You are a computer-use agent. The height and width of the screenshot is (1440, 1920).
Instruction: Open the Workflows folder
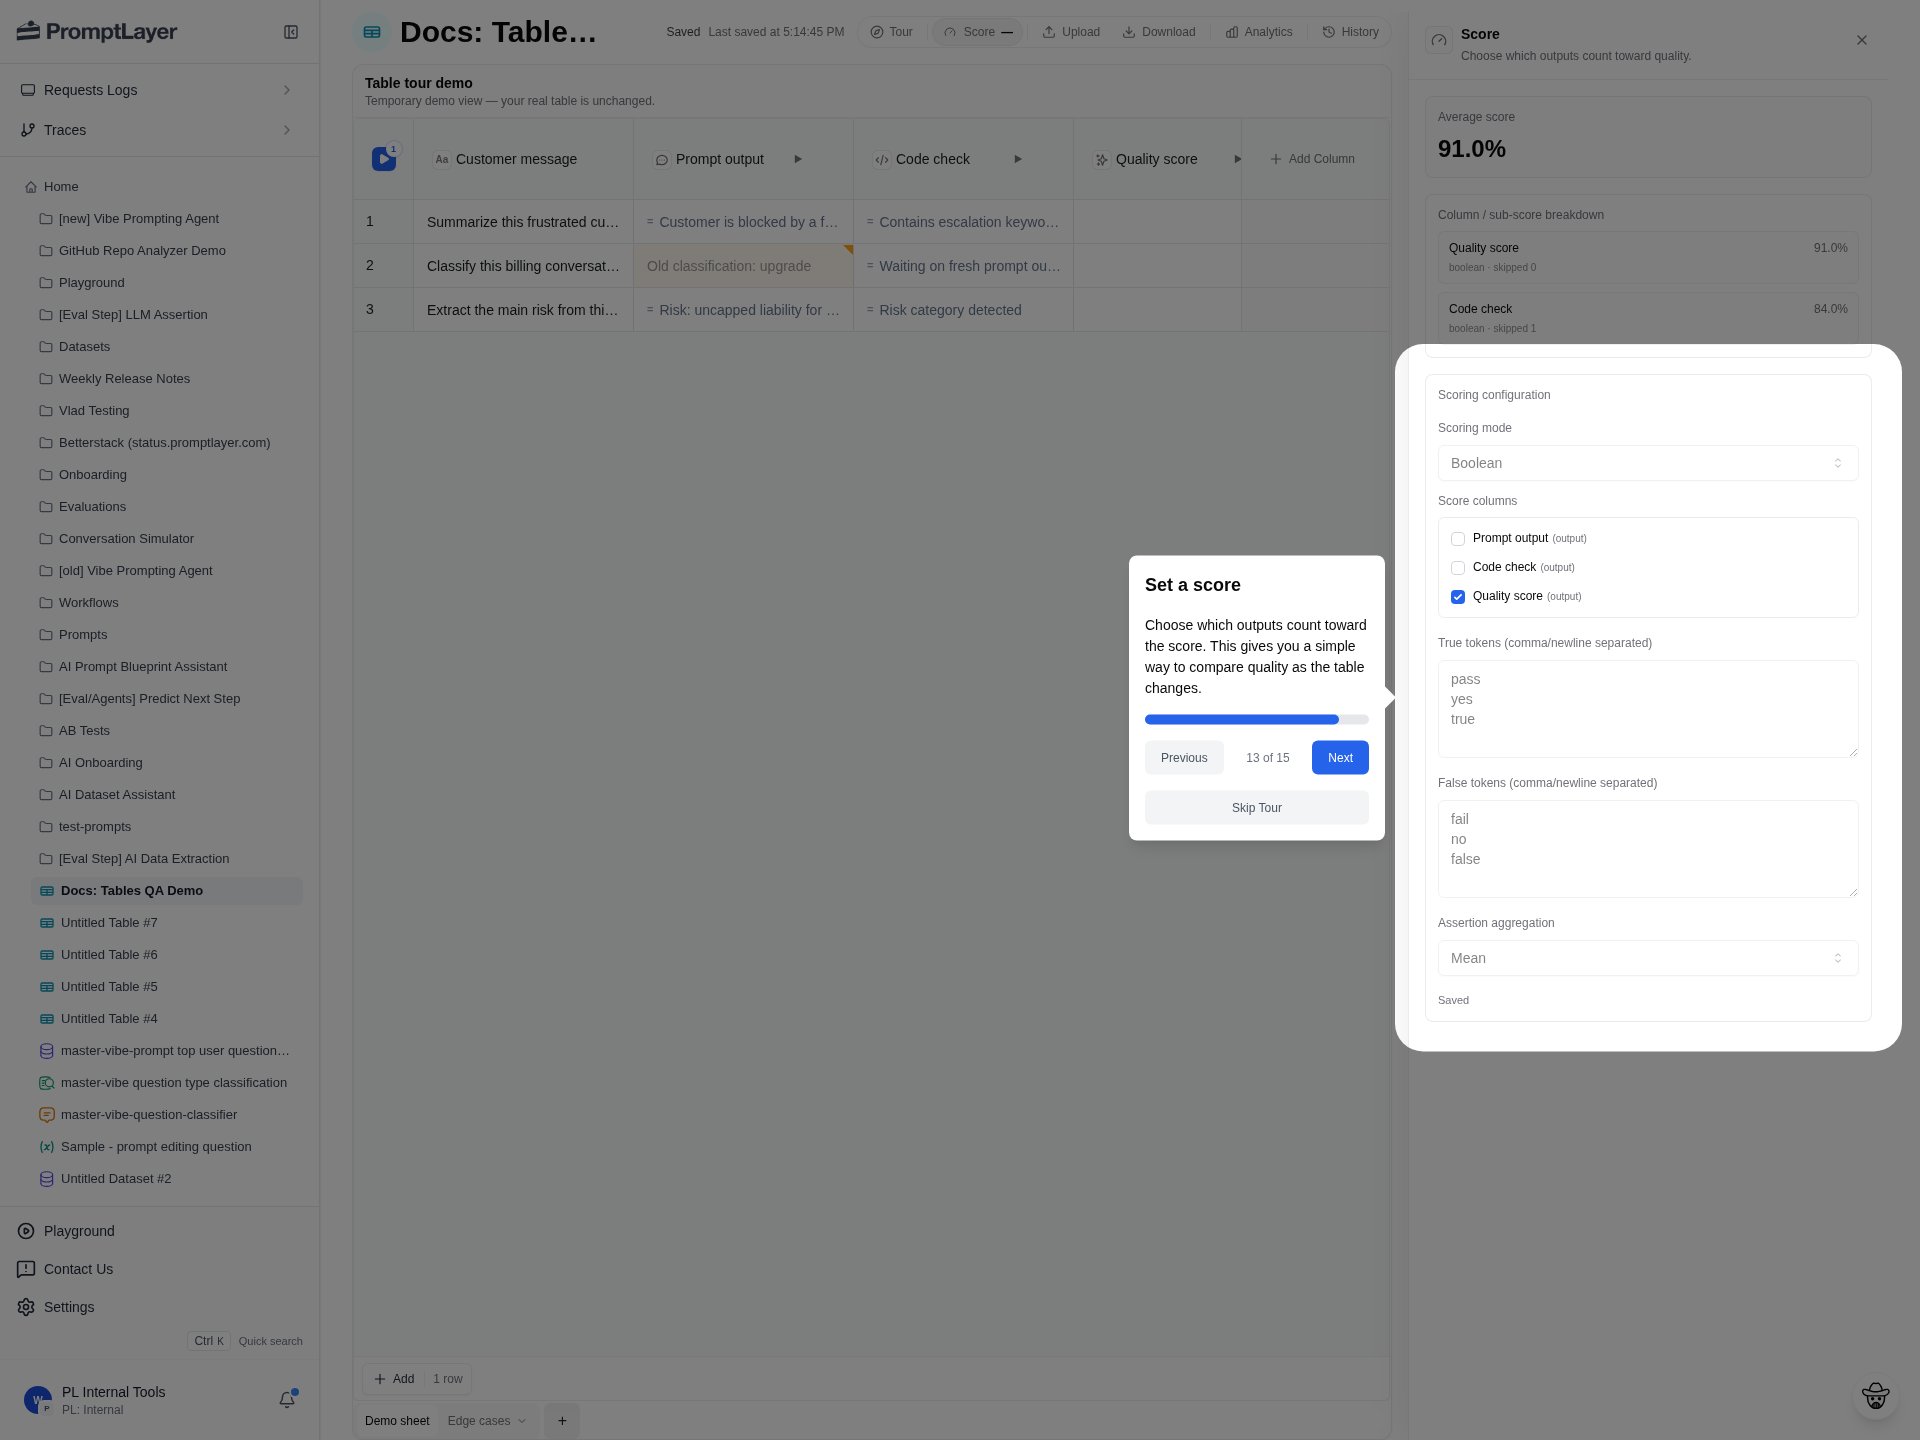[88, 603]
